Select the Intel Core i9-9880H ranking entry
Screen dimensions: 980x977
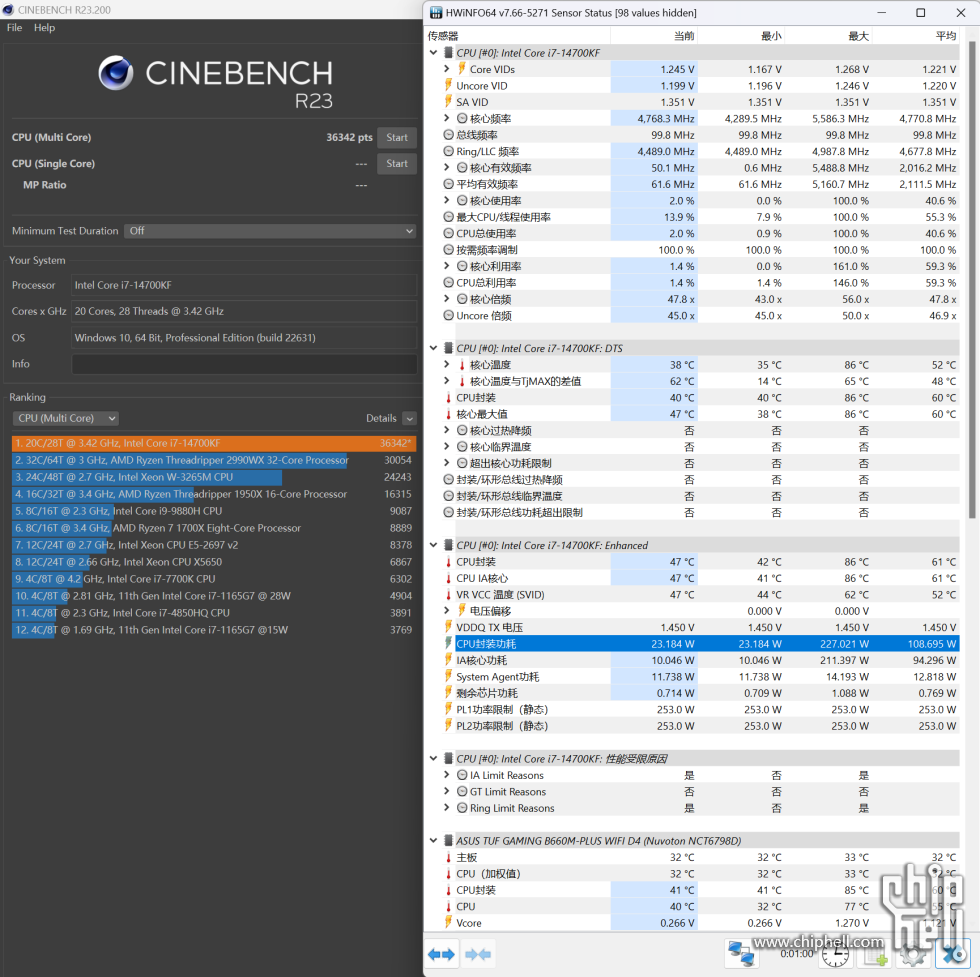pyautogui.click(x=214, y=511)
